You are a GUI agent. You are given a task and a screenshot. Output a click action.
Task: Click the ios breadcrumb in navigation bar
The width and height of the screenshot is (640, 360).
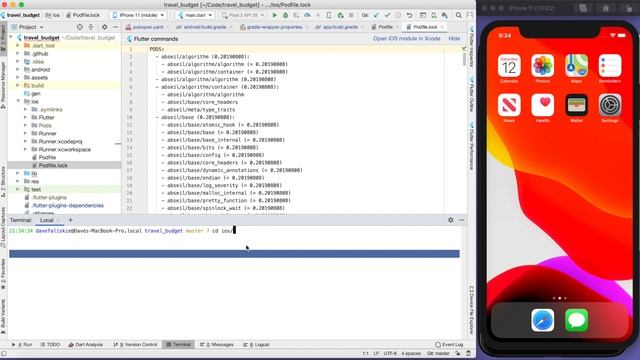pos(53,15)
